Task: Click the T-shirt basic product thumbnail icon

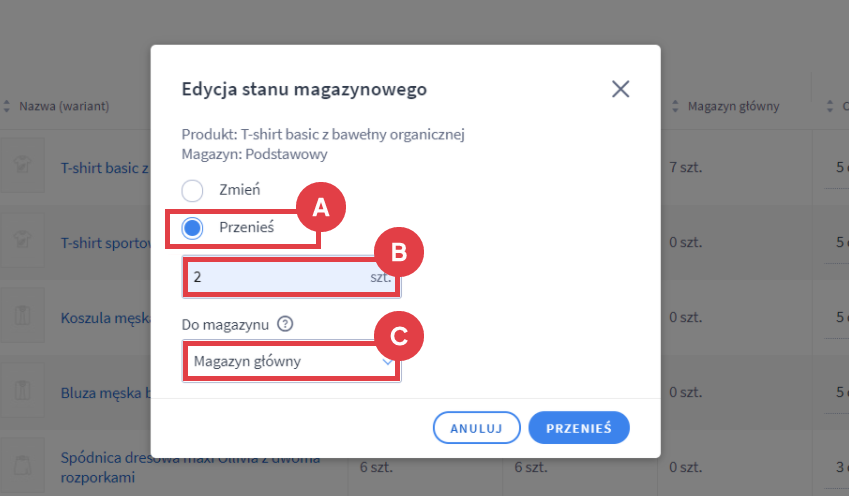Action: pyautogui.click(x=21, y=167)
